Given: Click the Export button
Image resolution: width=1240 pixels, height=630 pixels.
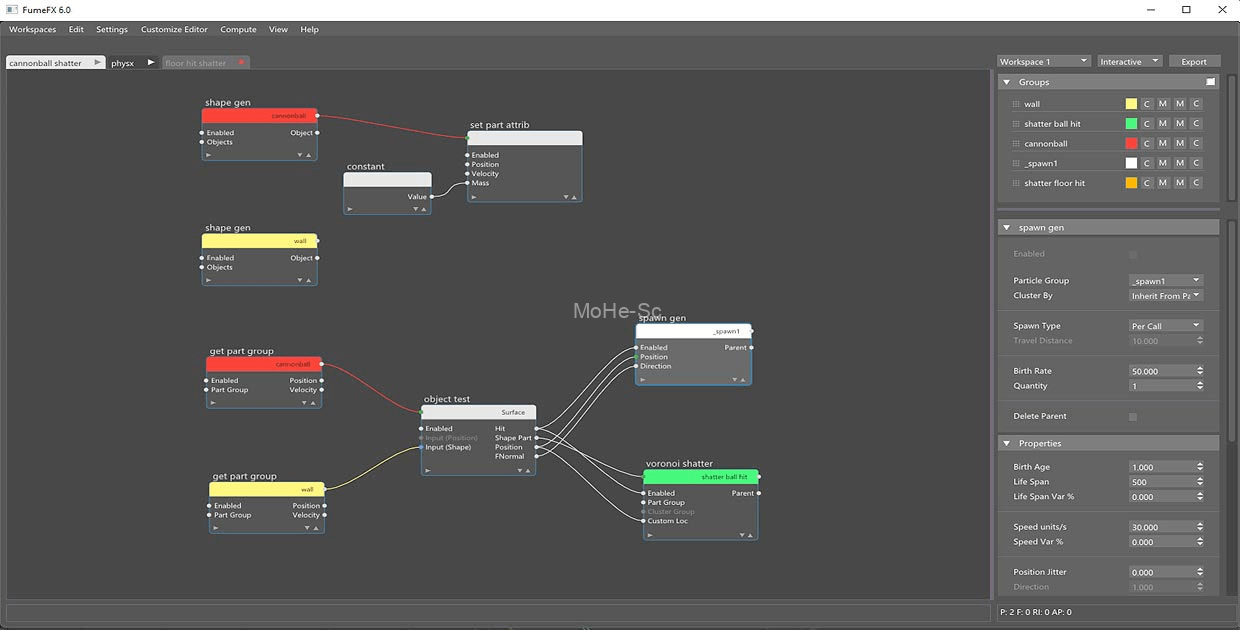Looking at the screenshot, I should tap(1193, 62).
